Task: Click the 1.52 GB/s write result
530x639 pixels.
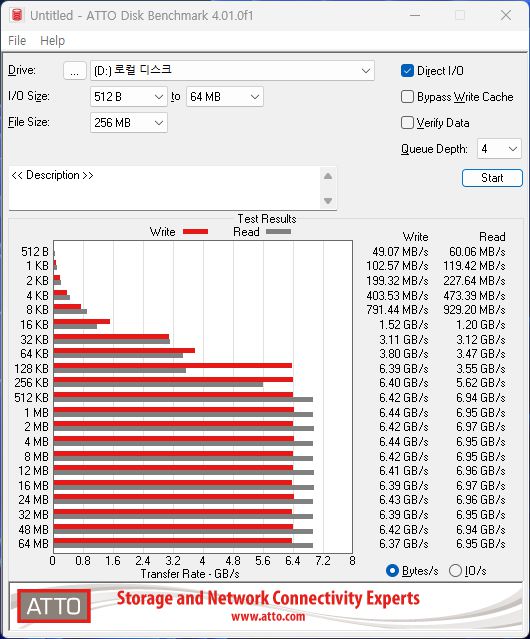Action: pos(404,325)
